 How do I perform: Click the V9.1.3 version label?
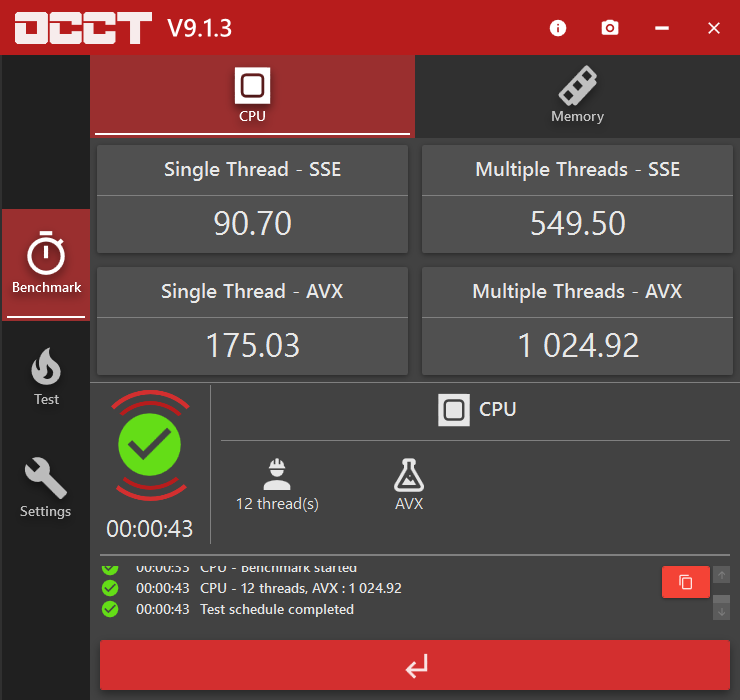tap(200, 28)
